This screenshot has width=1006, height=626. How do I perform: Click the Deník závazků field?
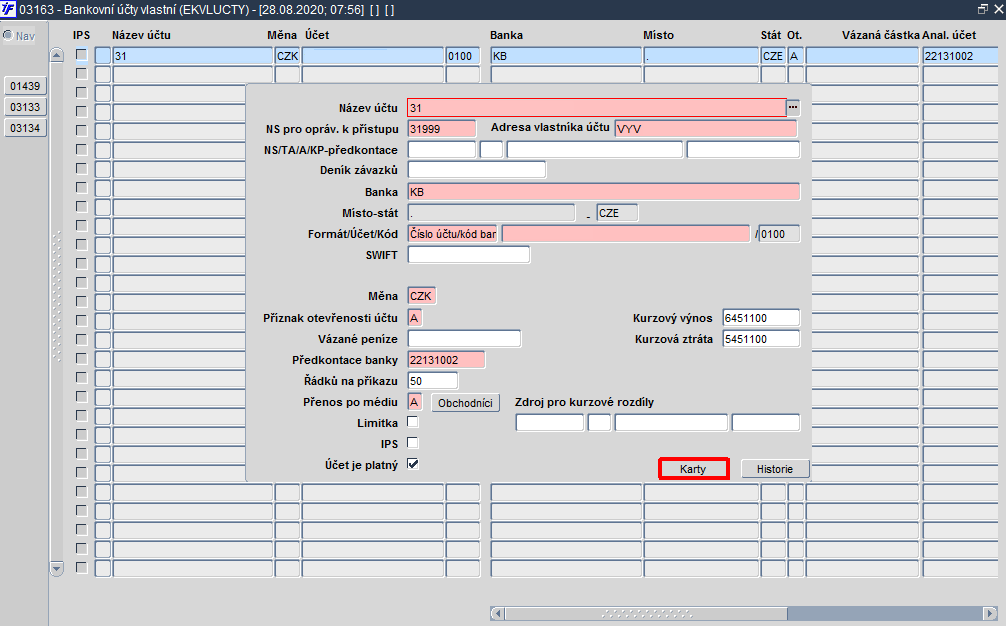477,170
